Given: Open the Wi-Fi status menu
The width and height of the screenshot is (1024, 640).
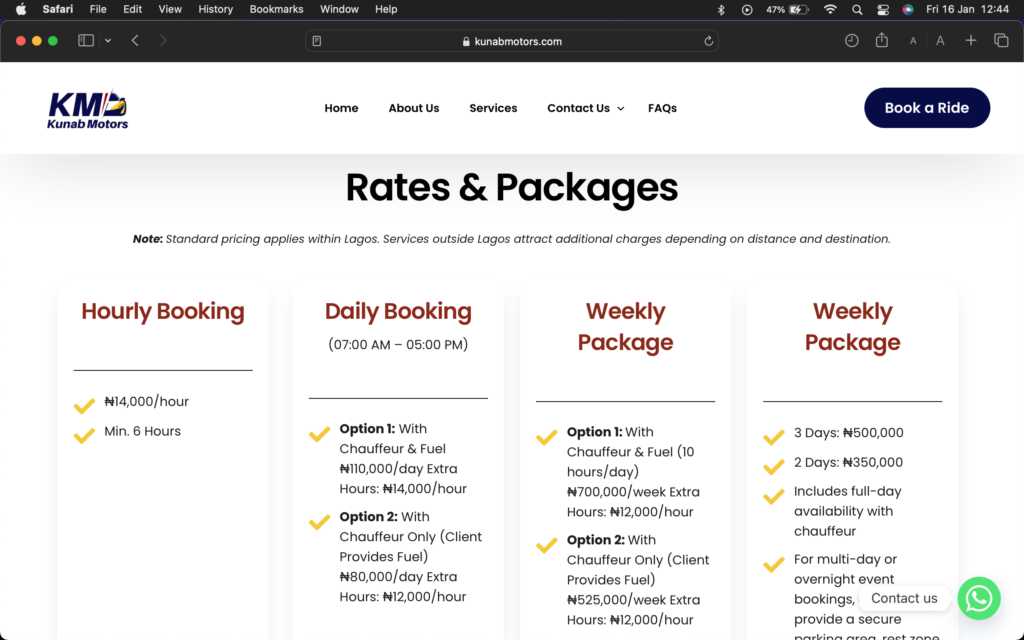Looking at the screenshot, I should pyautogui.click(x=830, y=9).
